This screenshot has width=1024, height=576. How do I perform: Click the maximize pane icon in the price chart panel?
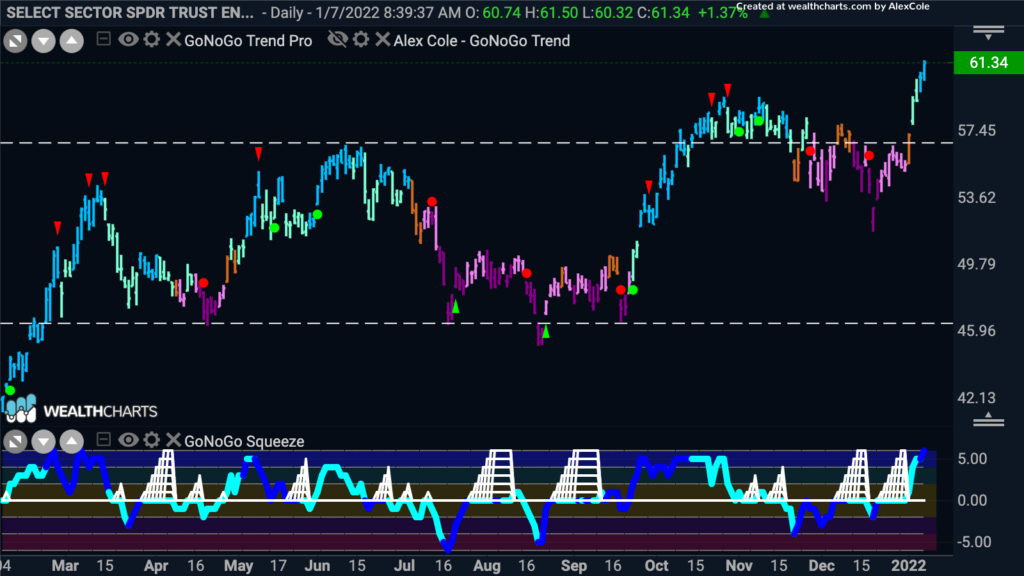15,41
